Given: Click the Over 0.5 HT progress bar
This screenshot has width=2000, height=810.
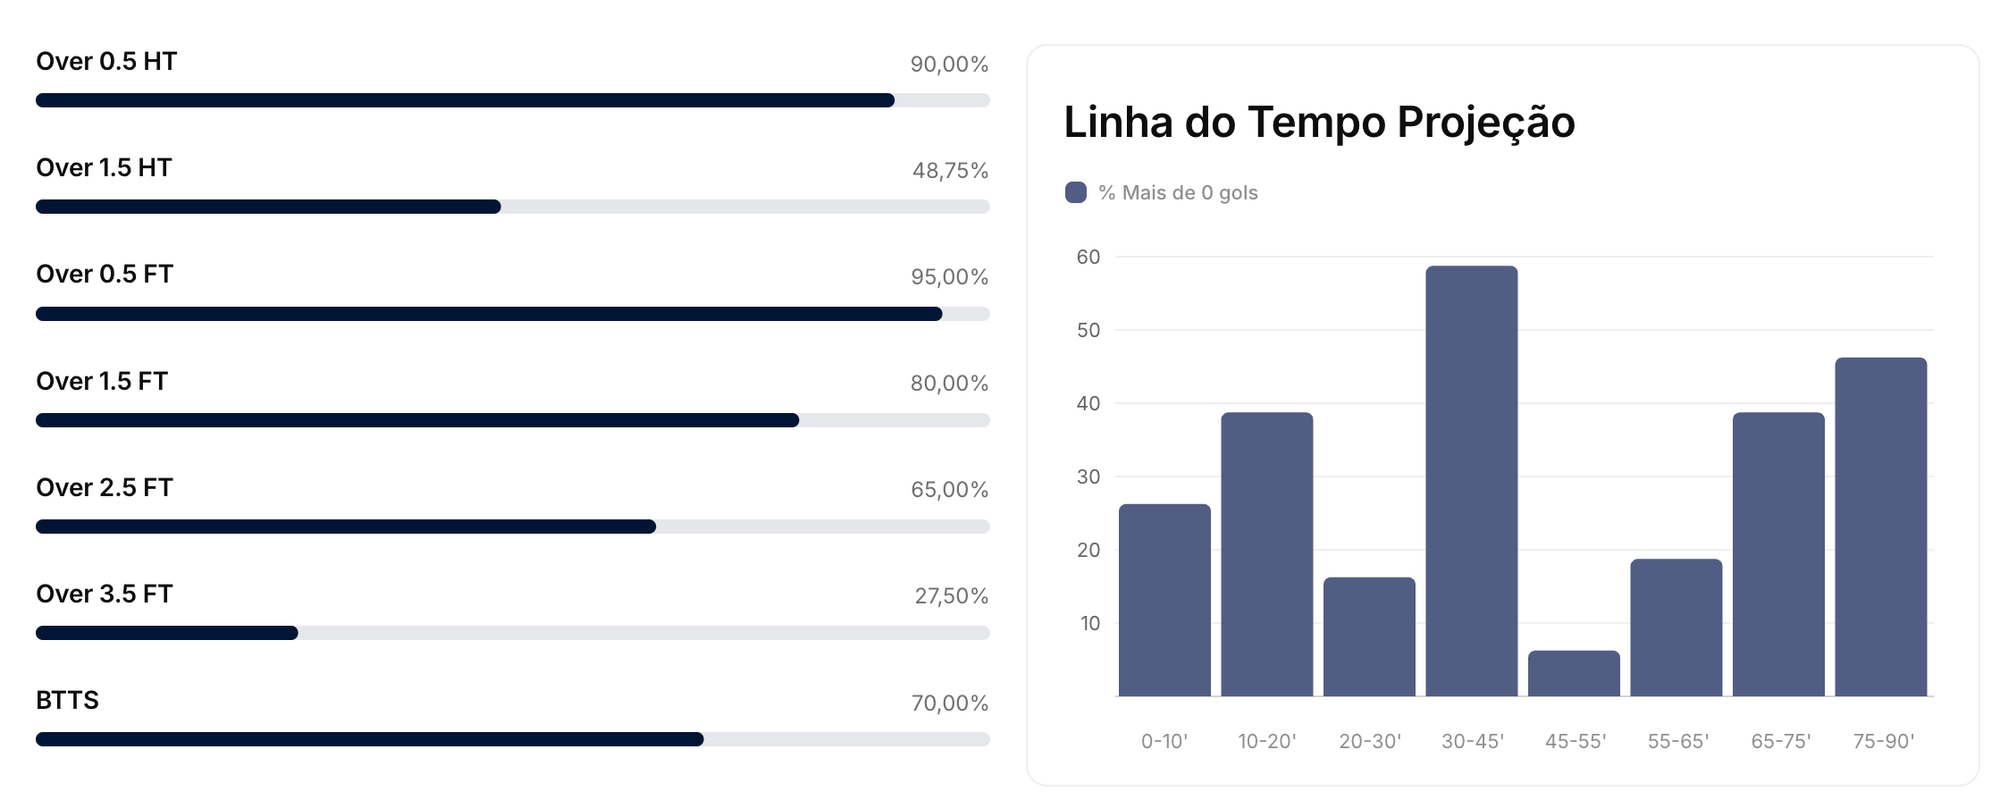Looking at the screenshot, I should coord(513,100).
